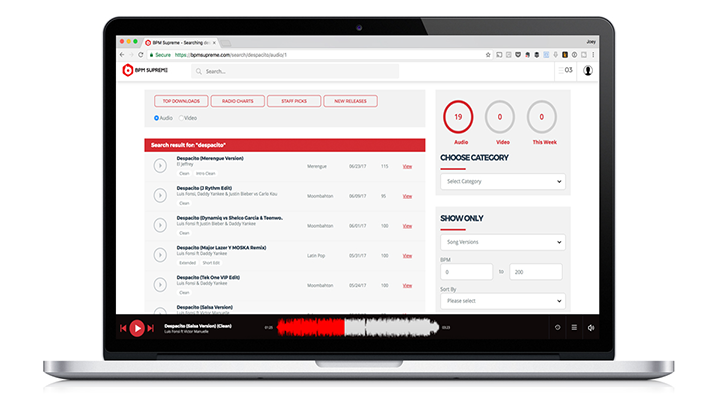
Task: Open the Sort By dropdown
Action: [x=502, y=301]
